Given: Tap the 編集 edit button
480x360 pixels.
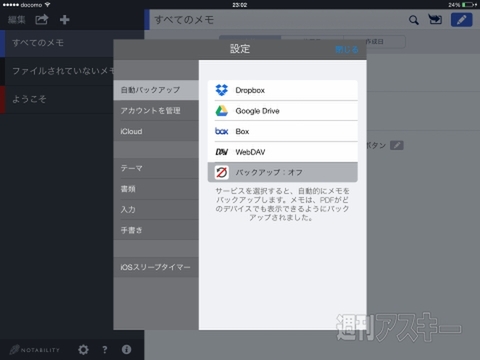Looking at the screenshot, I should (x=17, y=20).
